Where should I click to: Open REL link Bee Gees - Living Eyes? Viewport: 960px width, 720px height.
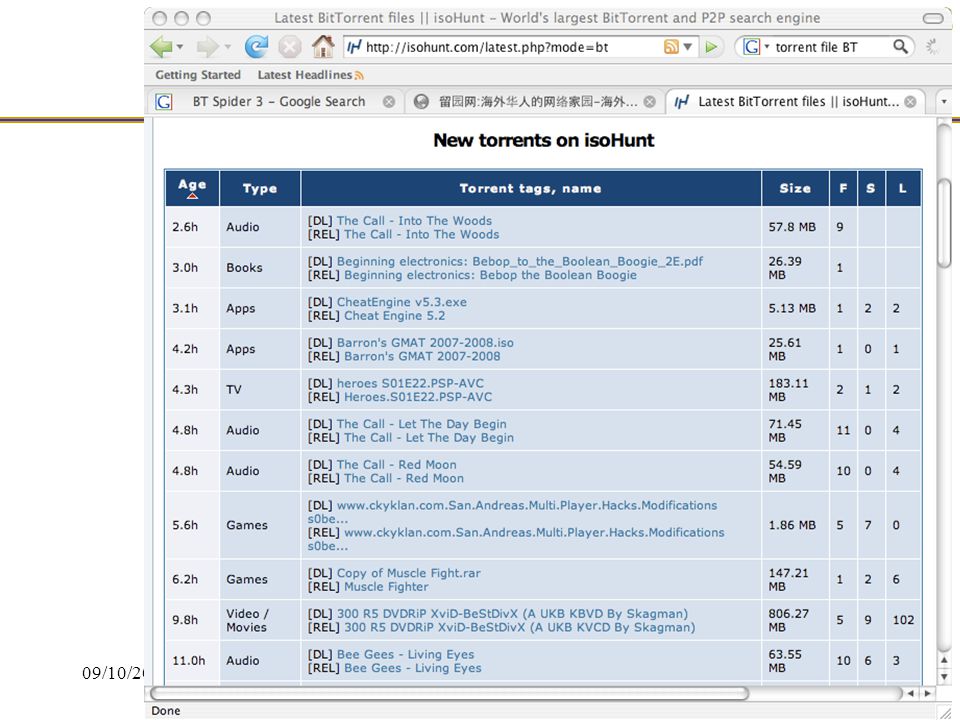click(x=413, y=668)
